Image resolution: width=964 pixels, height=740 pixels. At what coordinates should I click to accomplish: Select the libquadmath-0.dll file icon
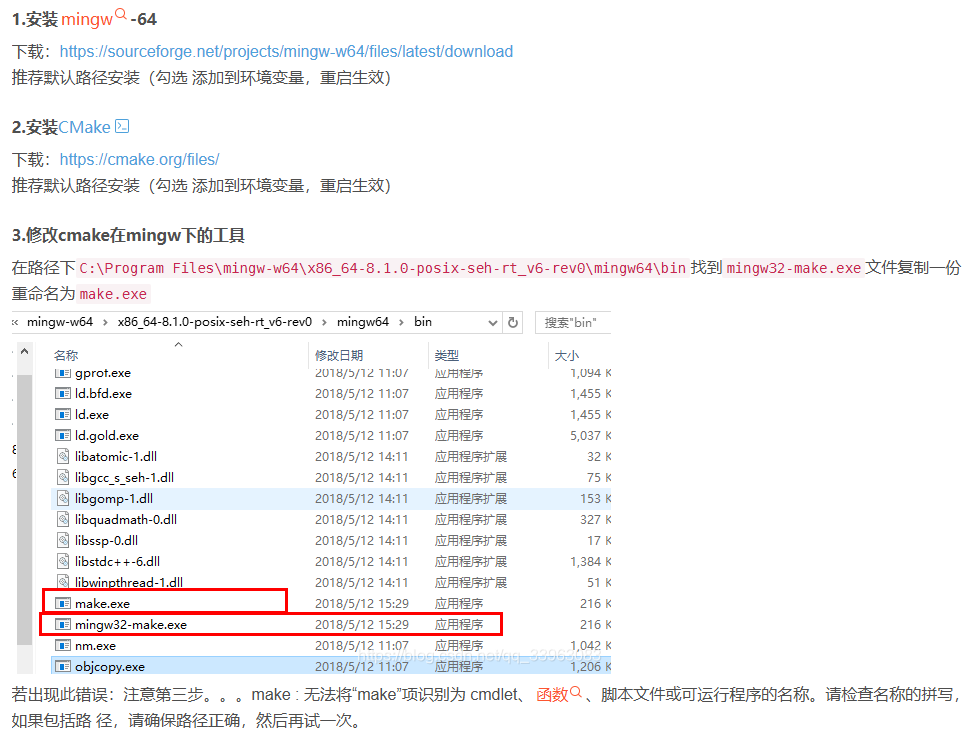coord(63,519)
